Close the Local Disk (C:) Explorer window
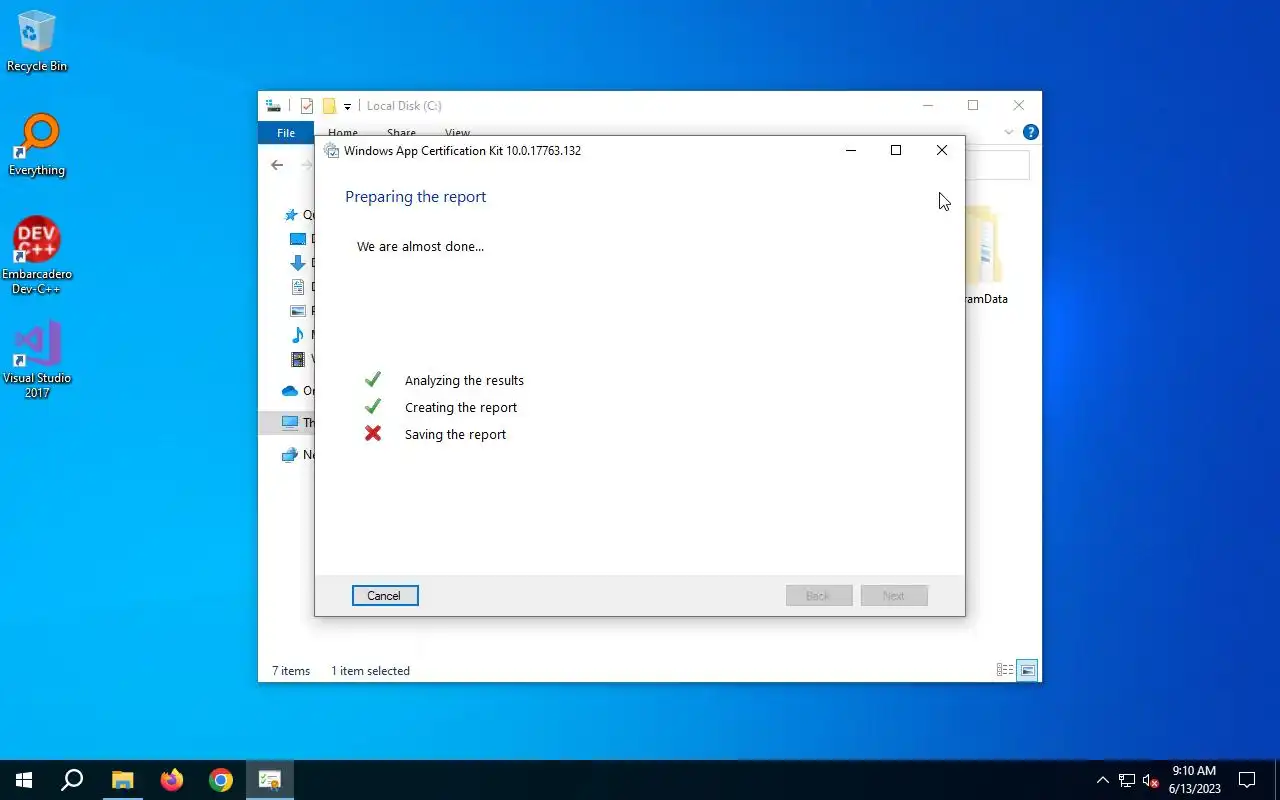 (1018, 105)
